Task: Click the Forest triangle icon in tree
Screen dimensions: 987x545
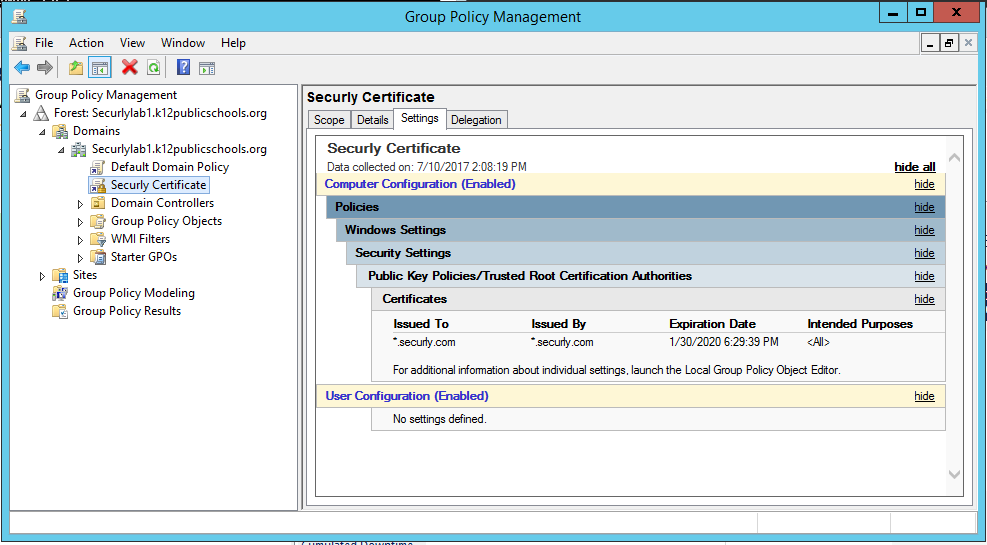Action: [x=42, y=113]
